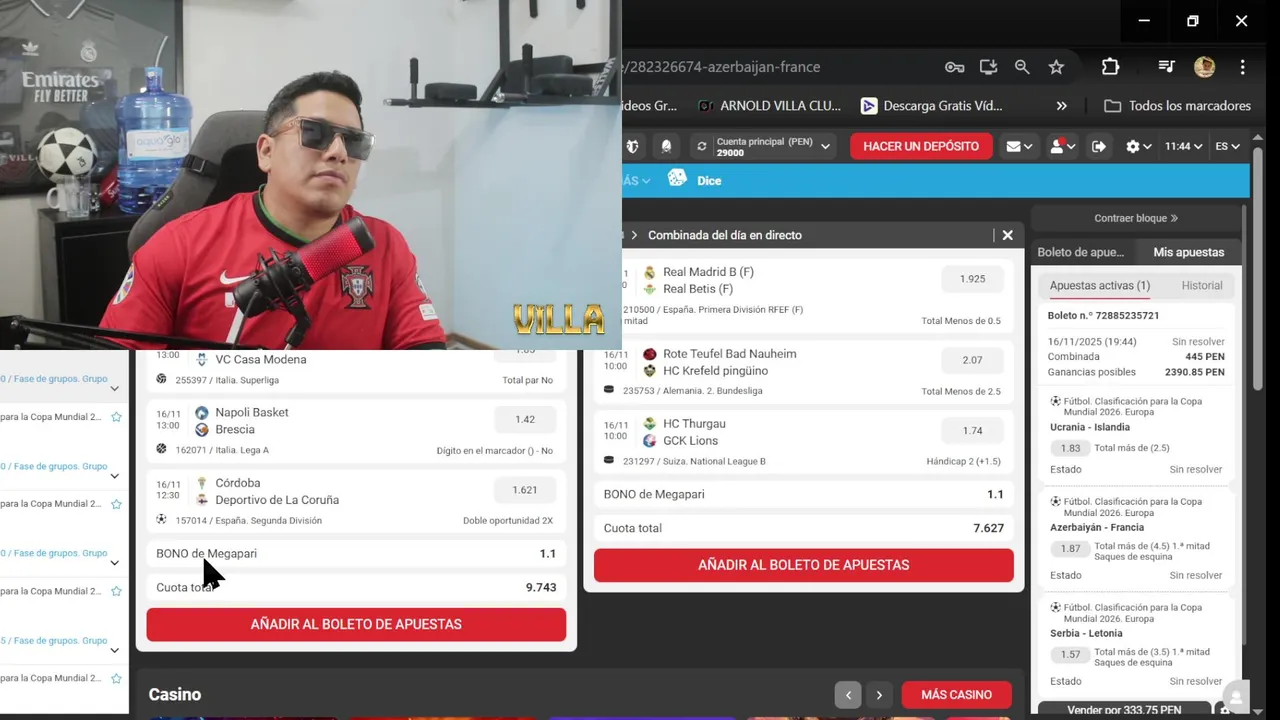The width and height of the screenshot is (1280, 720).
Task: Select the 1.74 odds for HC Thurgau
Action: [x=972, y=431]
